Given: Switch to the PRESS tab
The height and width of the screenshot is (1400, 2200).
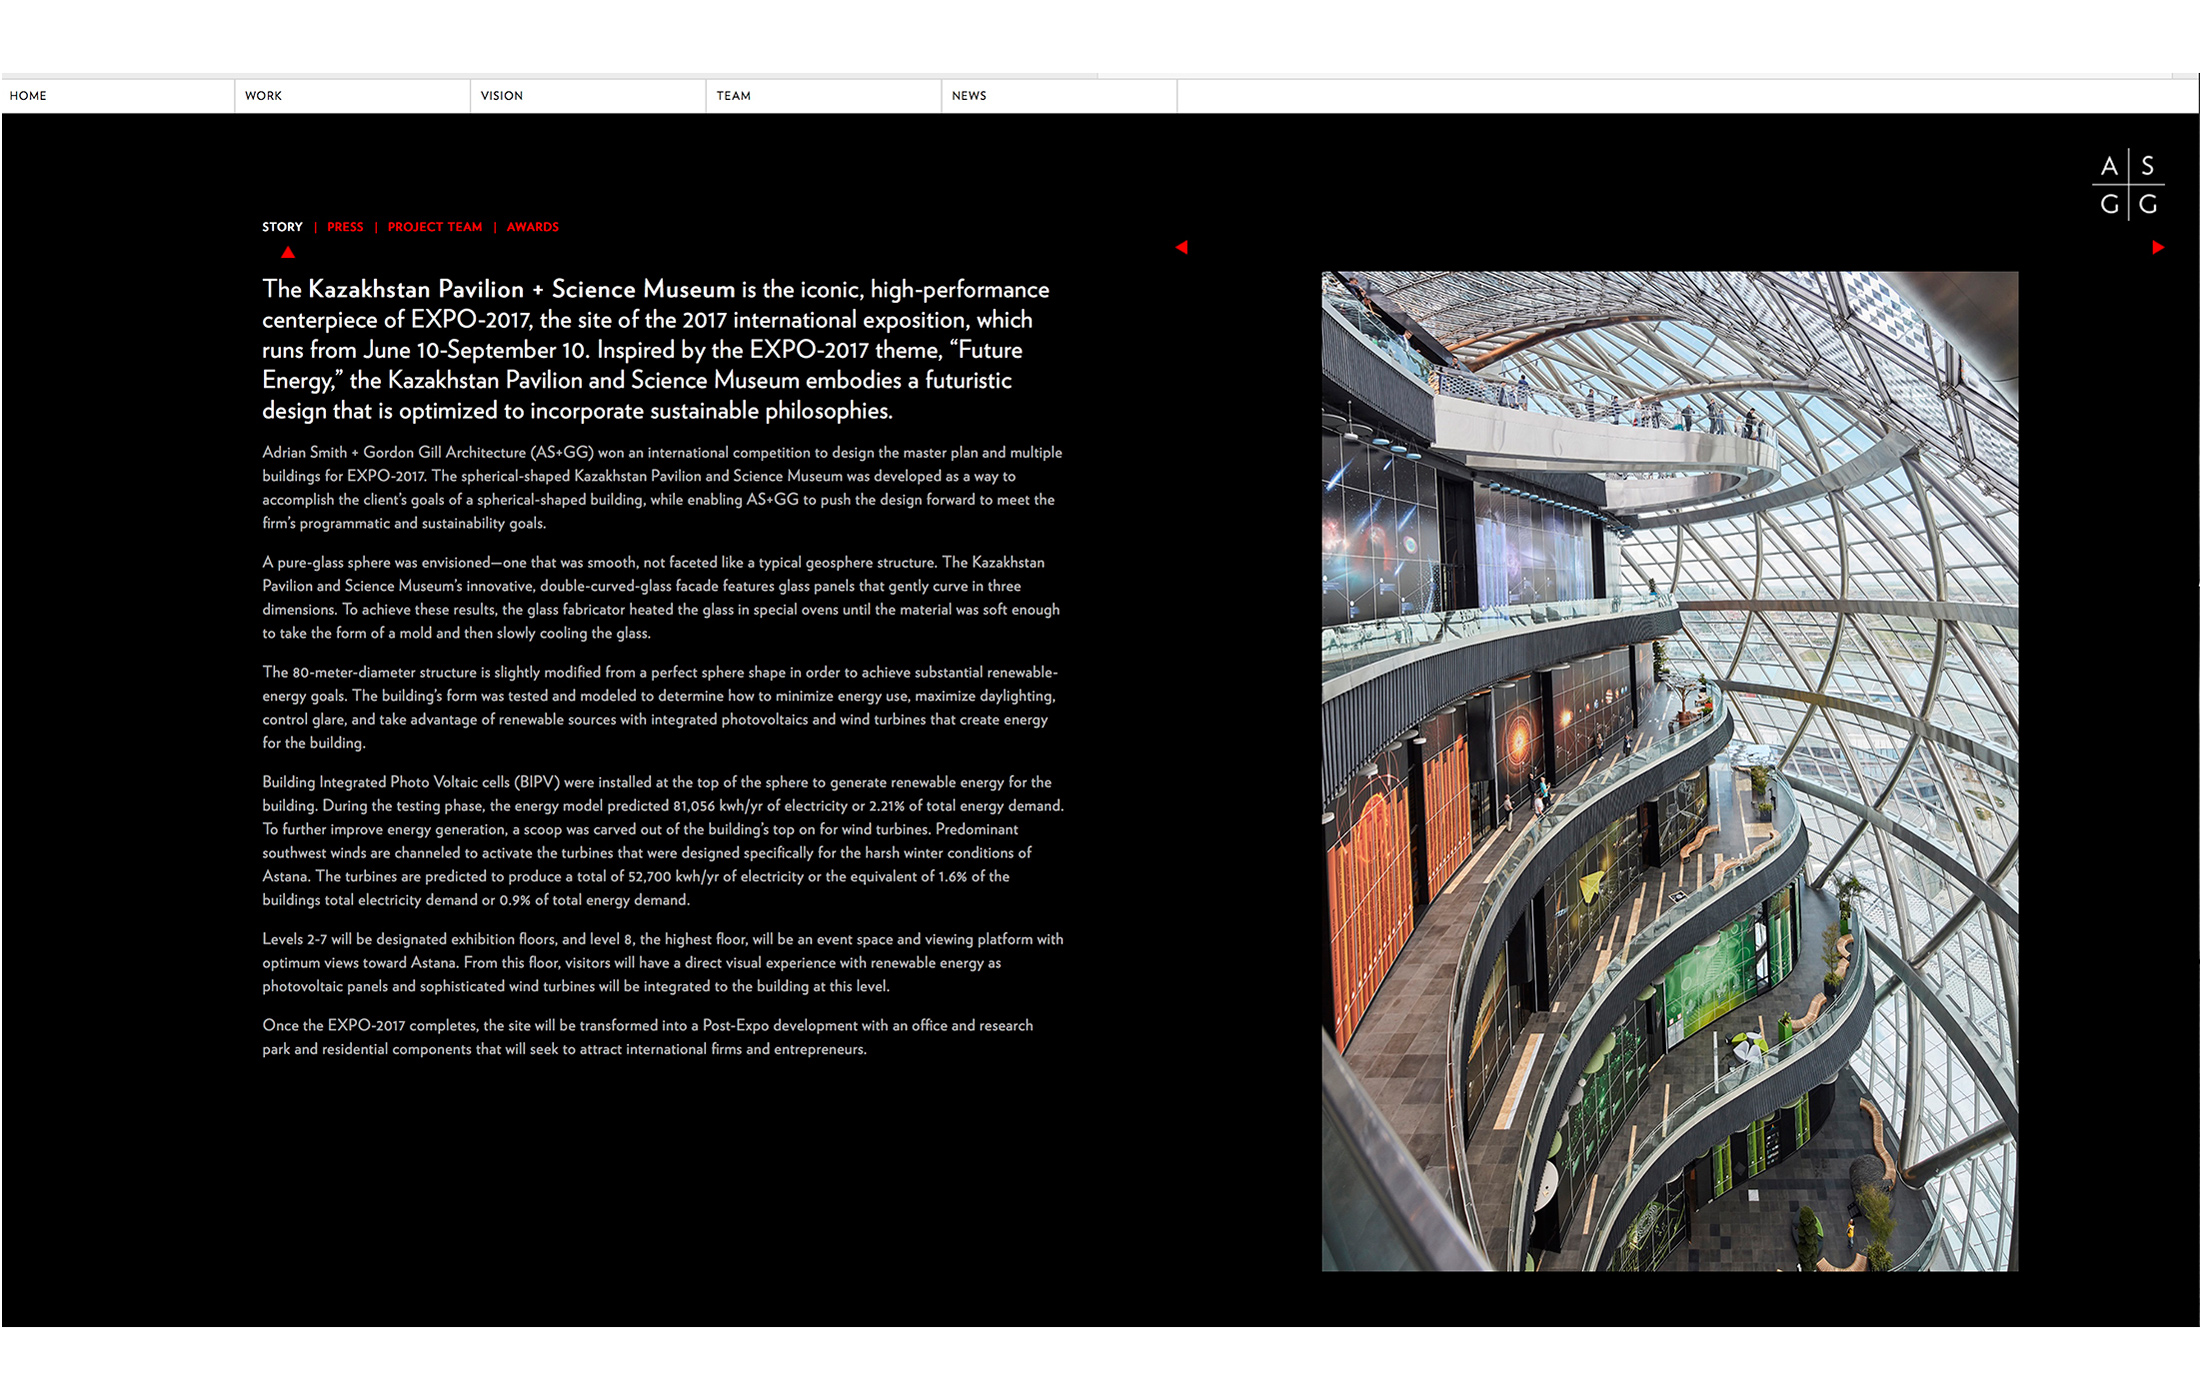Looking at the screenshot, I should (345, 227).
